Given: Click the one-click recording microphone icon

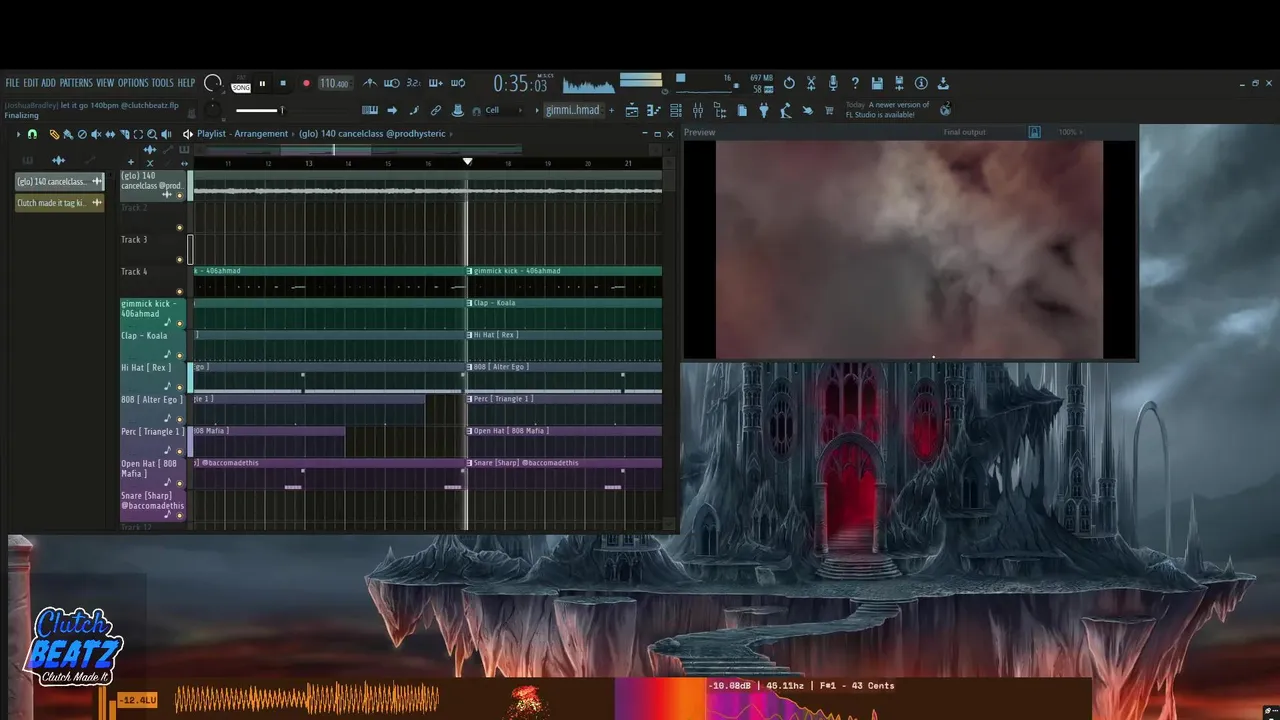Looking at the screenshot, I should 833,83.
